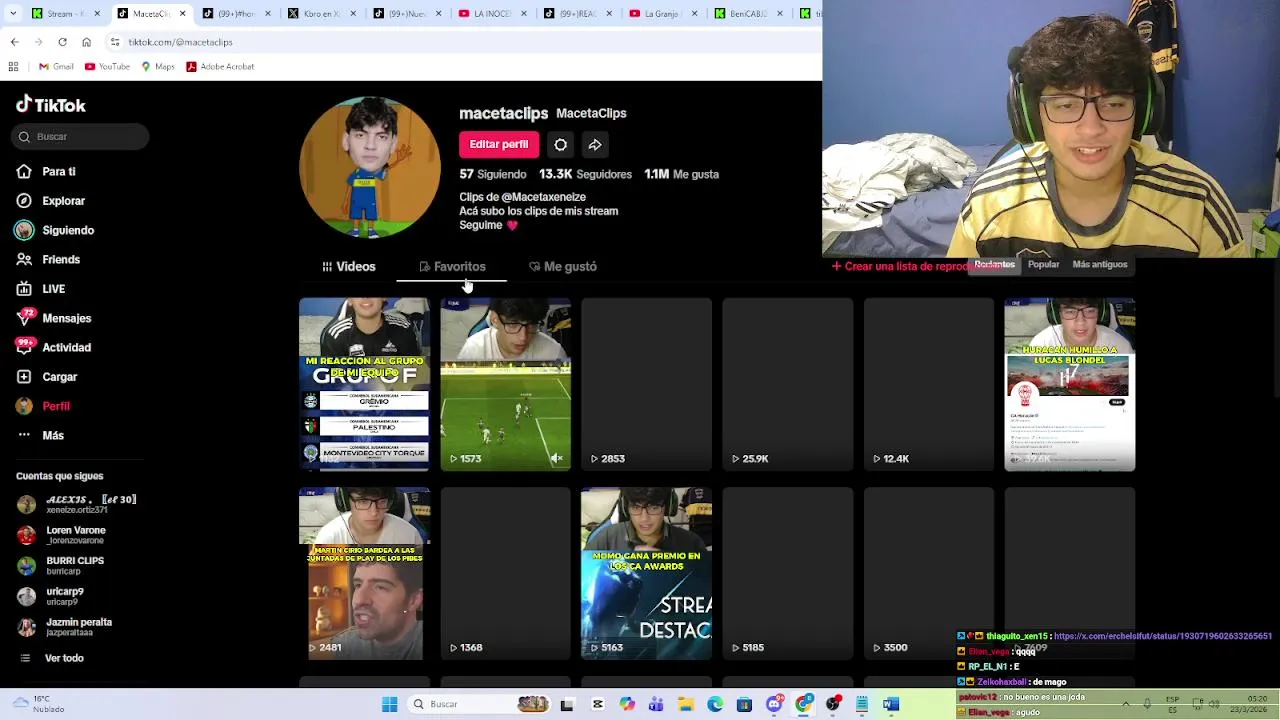
Task: Open Microsoft Edge from the taskbar
Action: (715, 704)
